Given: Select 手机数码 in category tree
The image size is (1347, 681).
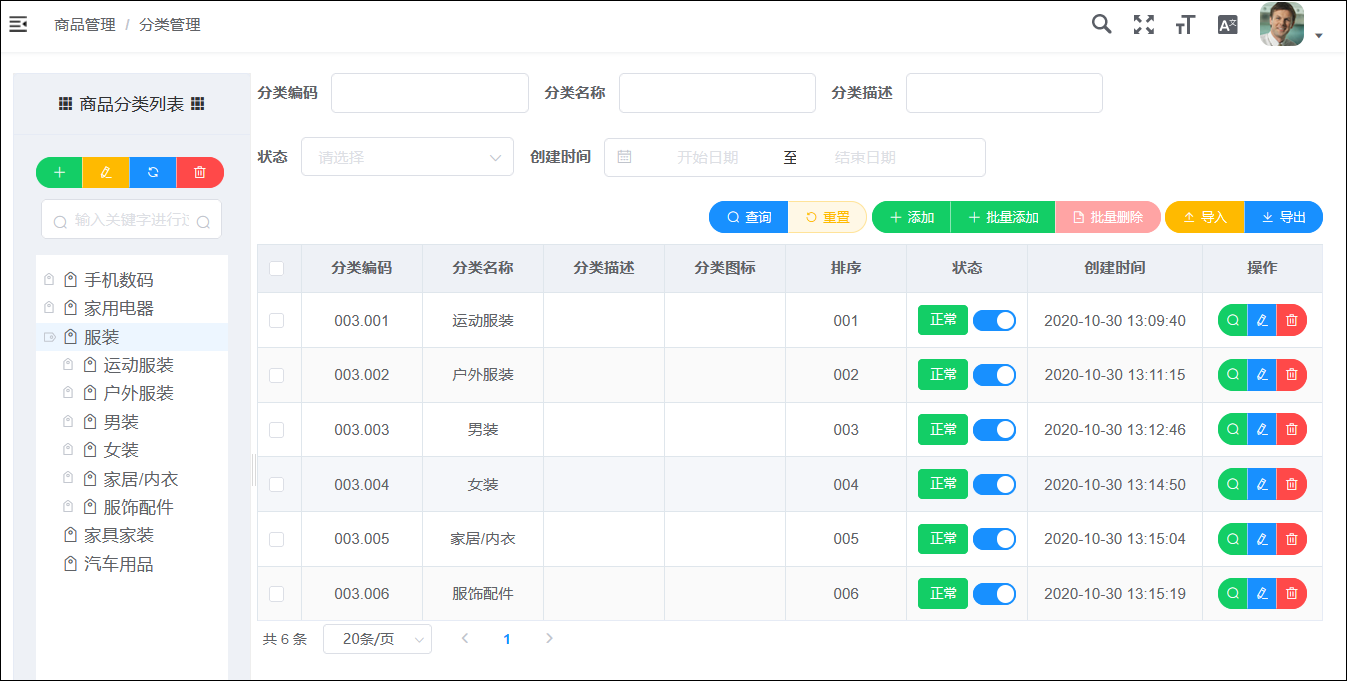Looking at the screenshot, I should coord(118,280).
